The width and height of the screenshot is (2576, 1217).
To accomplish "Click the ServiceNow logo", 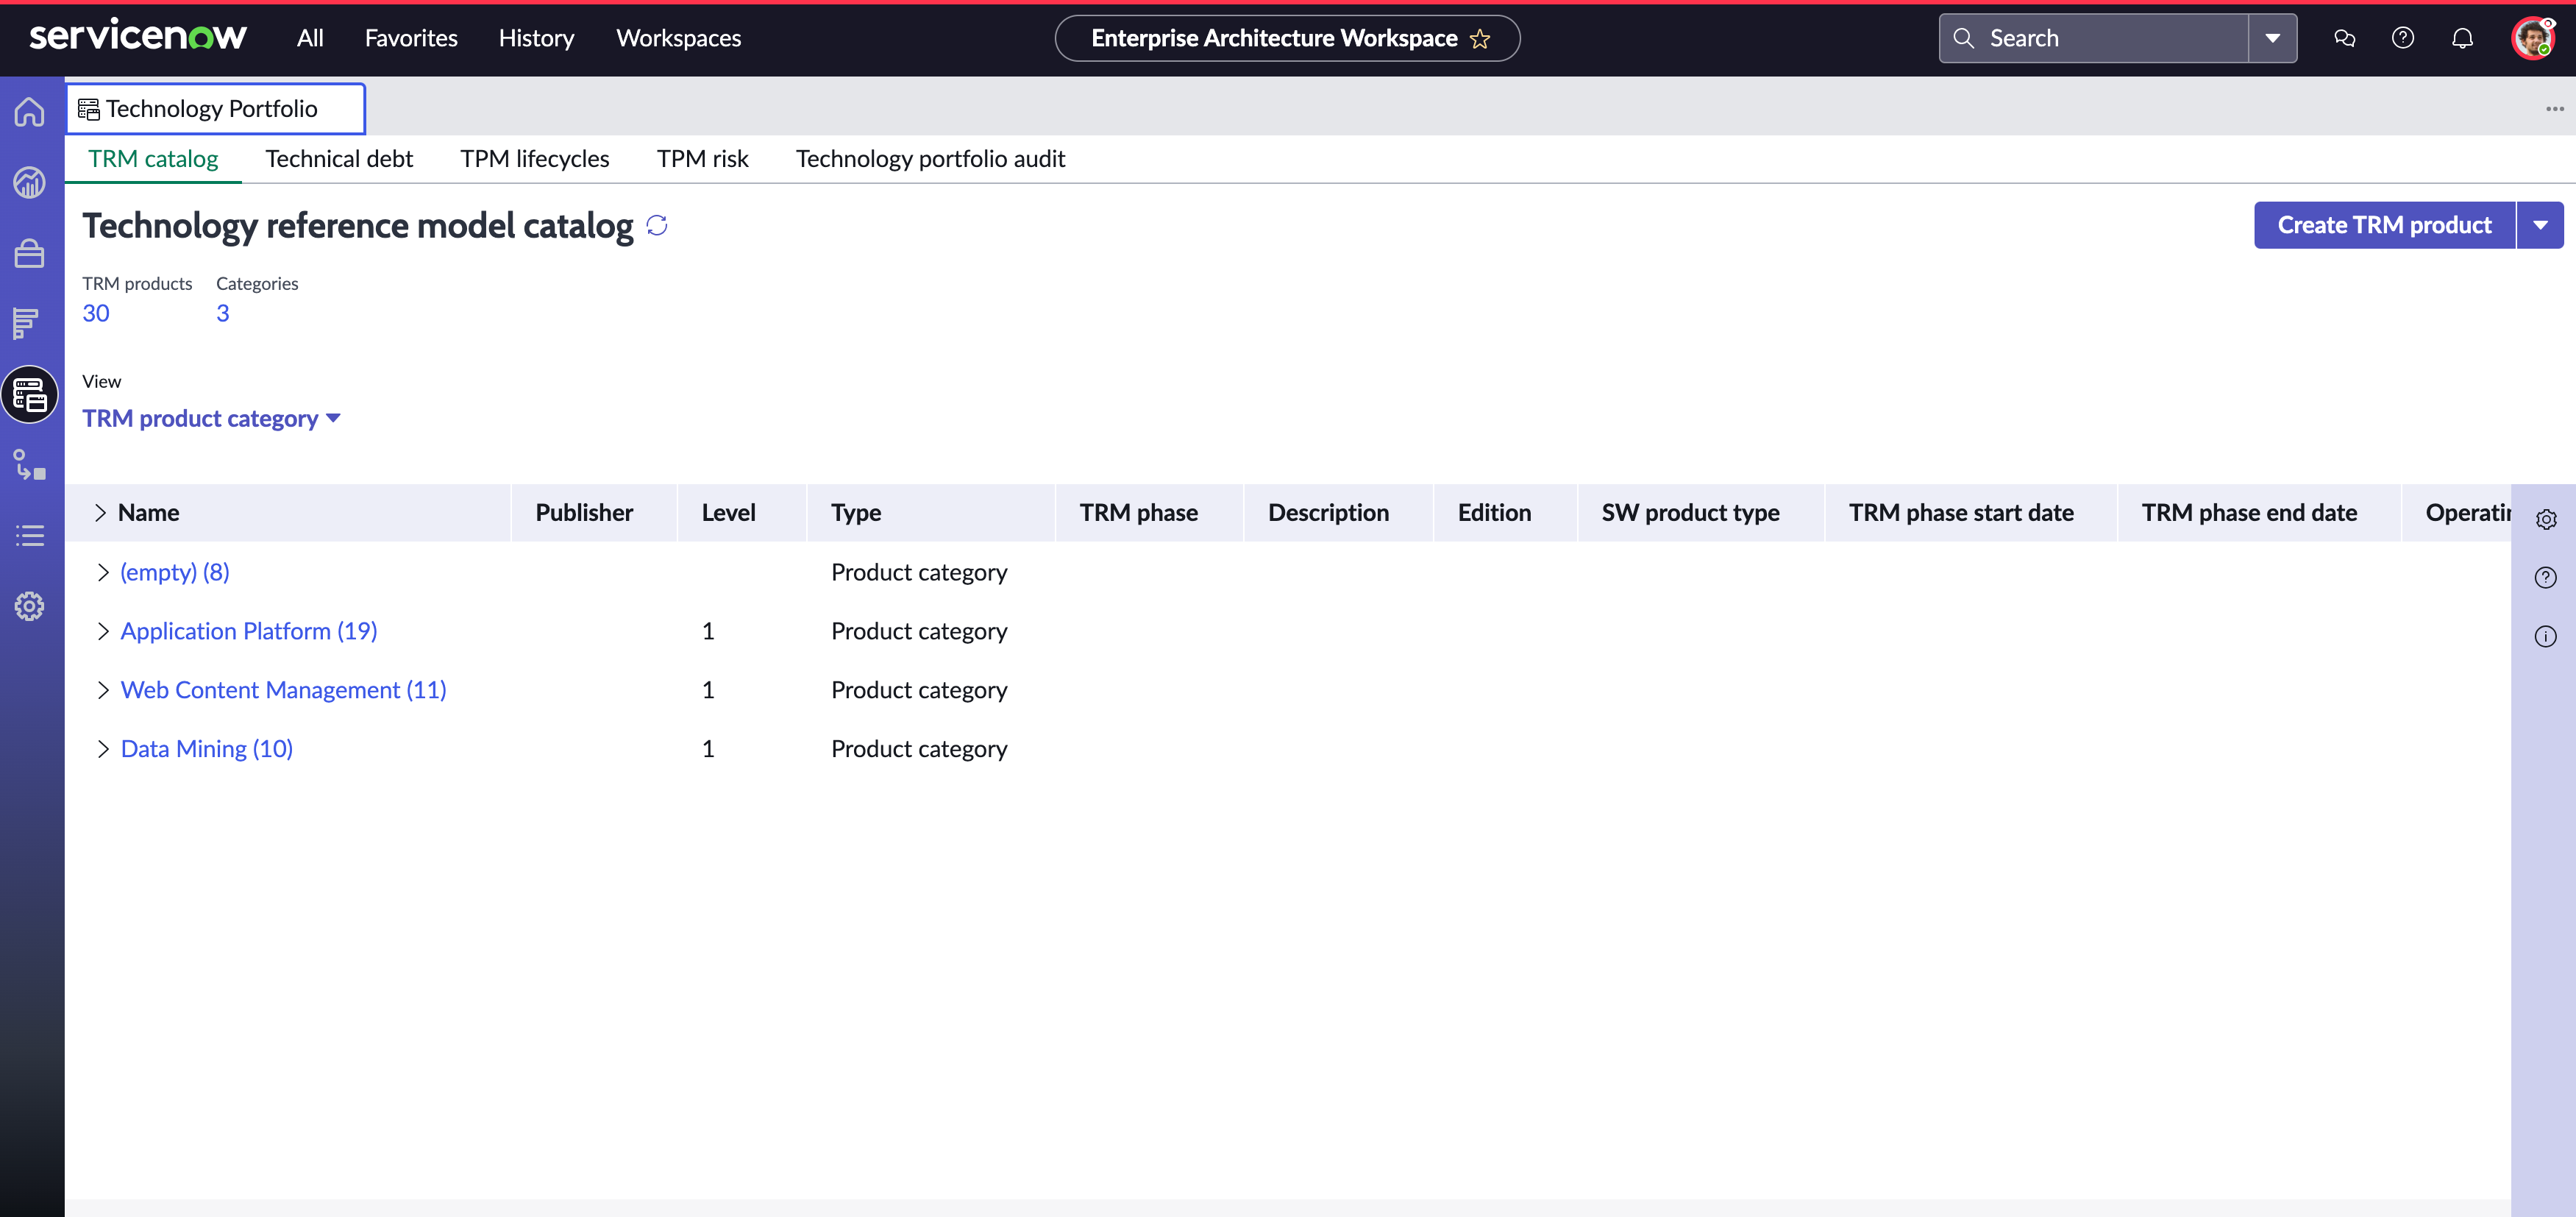I will [138, 36].
